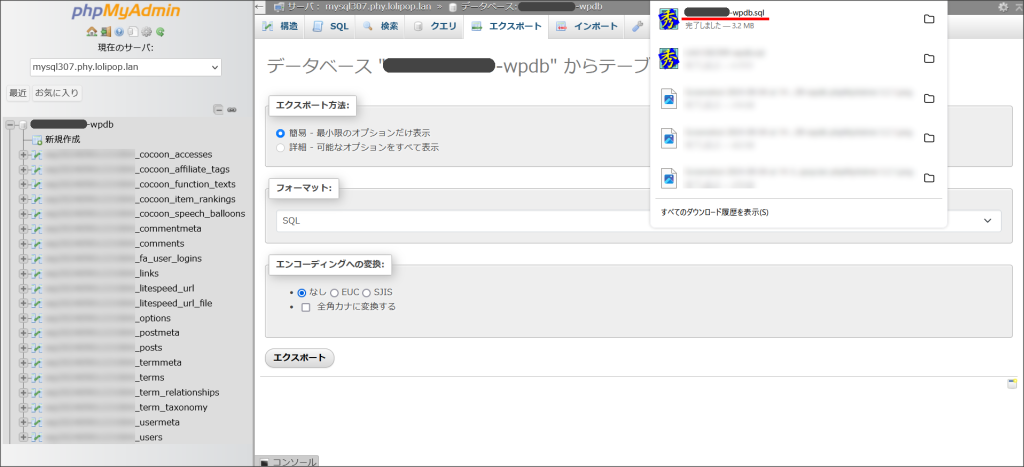
Task: Switch to the SQL tab
Action: click(x=330, y=27)
